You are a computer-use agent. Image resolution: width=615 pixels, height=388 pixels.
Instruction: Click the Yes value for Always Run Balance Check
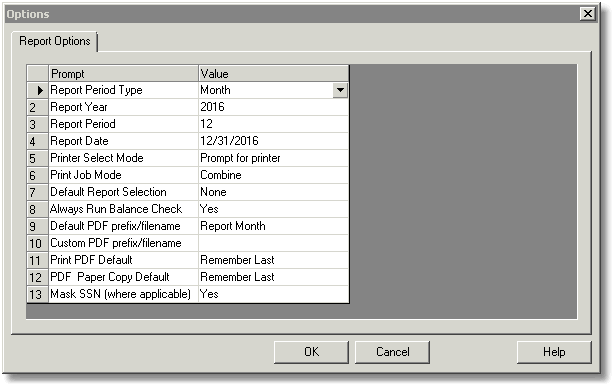273,209
